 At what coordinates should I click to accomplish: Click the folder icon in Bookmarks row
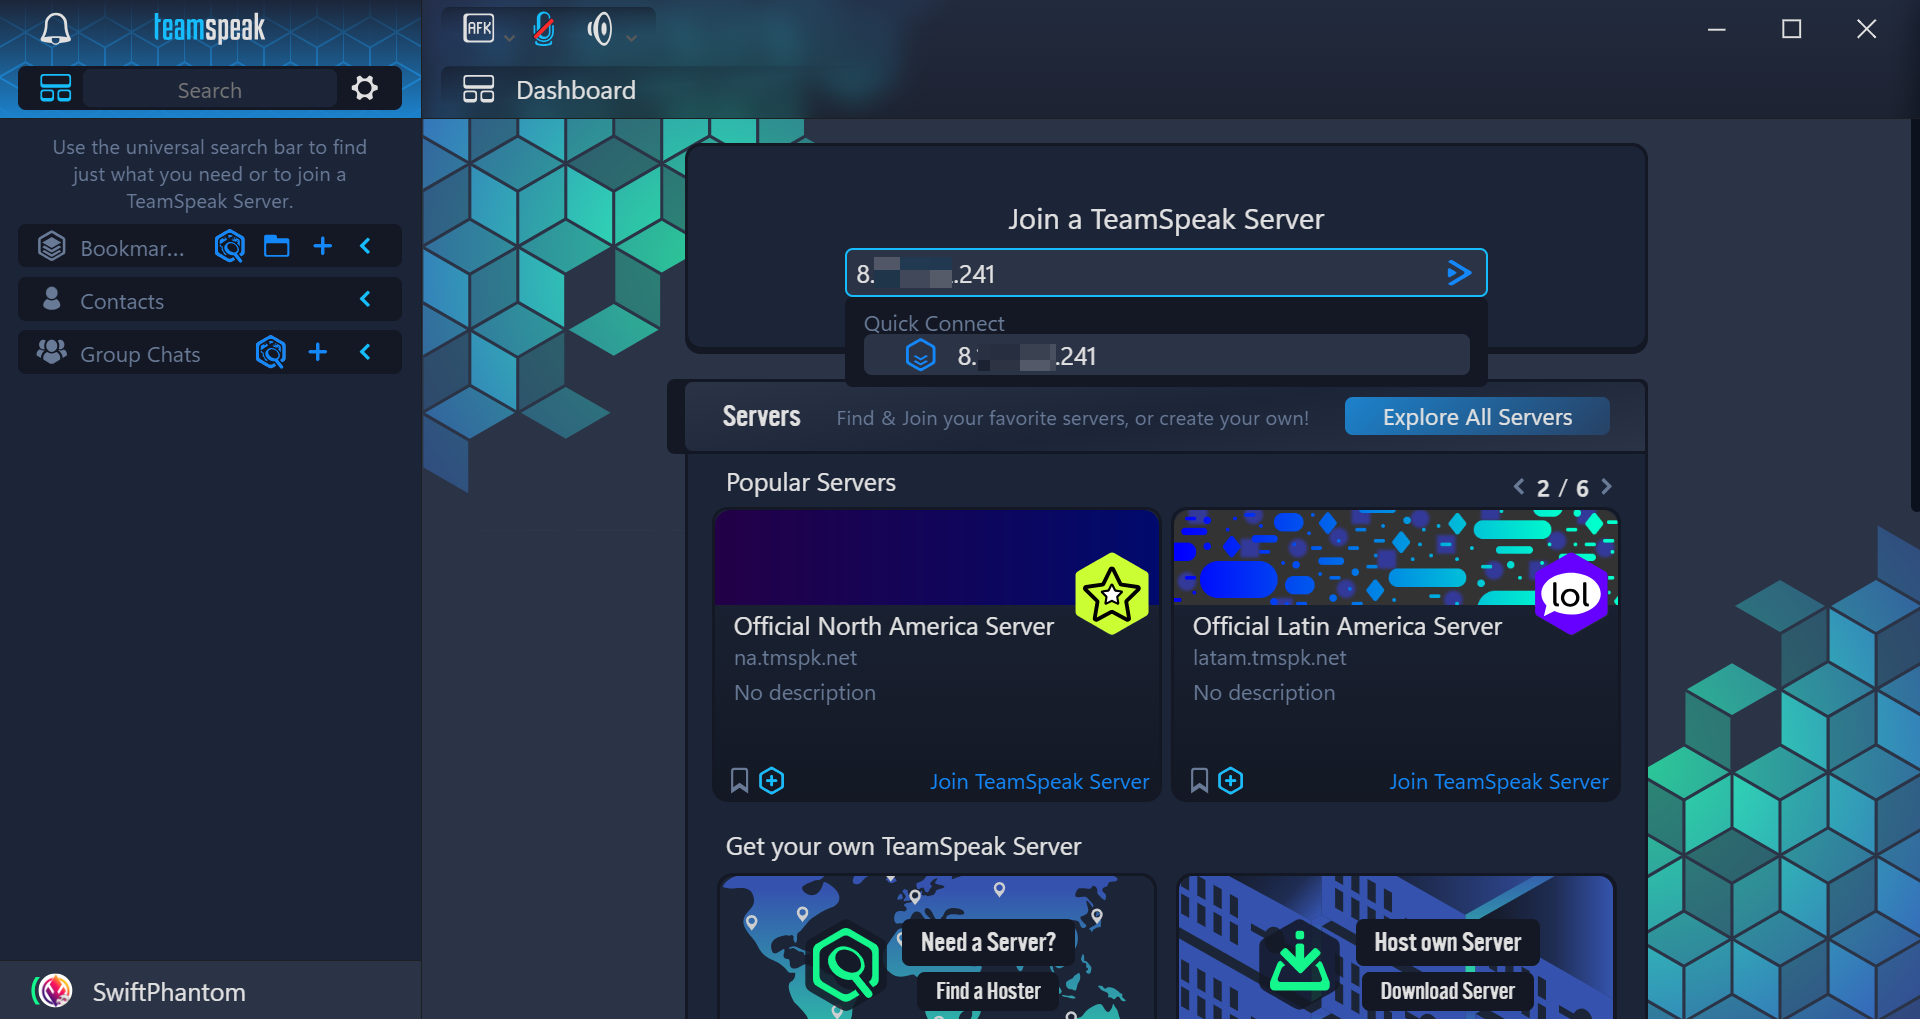277,246
